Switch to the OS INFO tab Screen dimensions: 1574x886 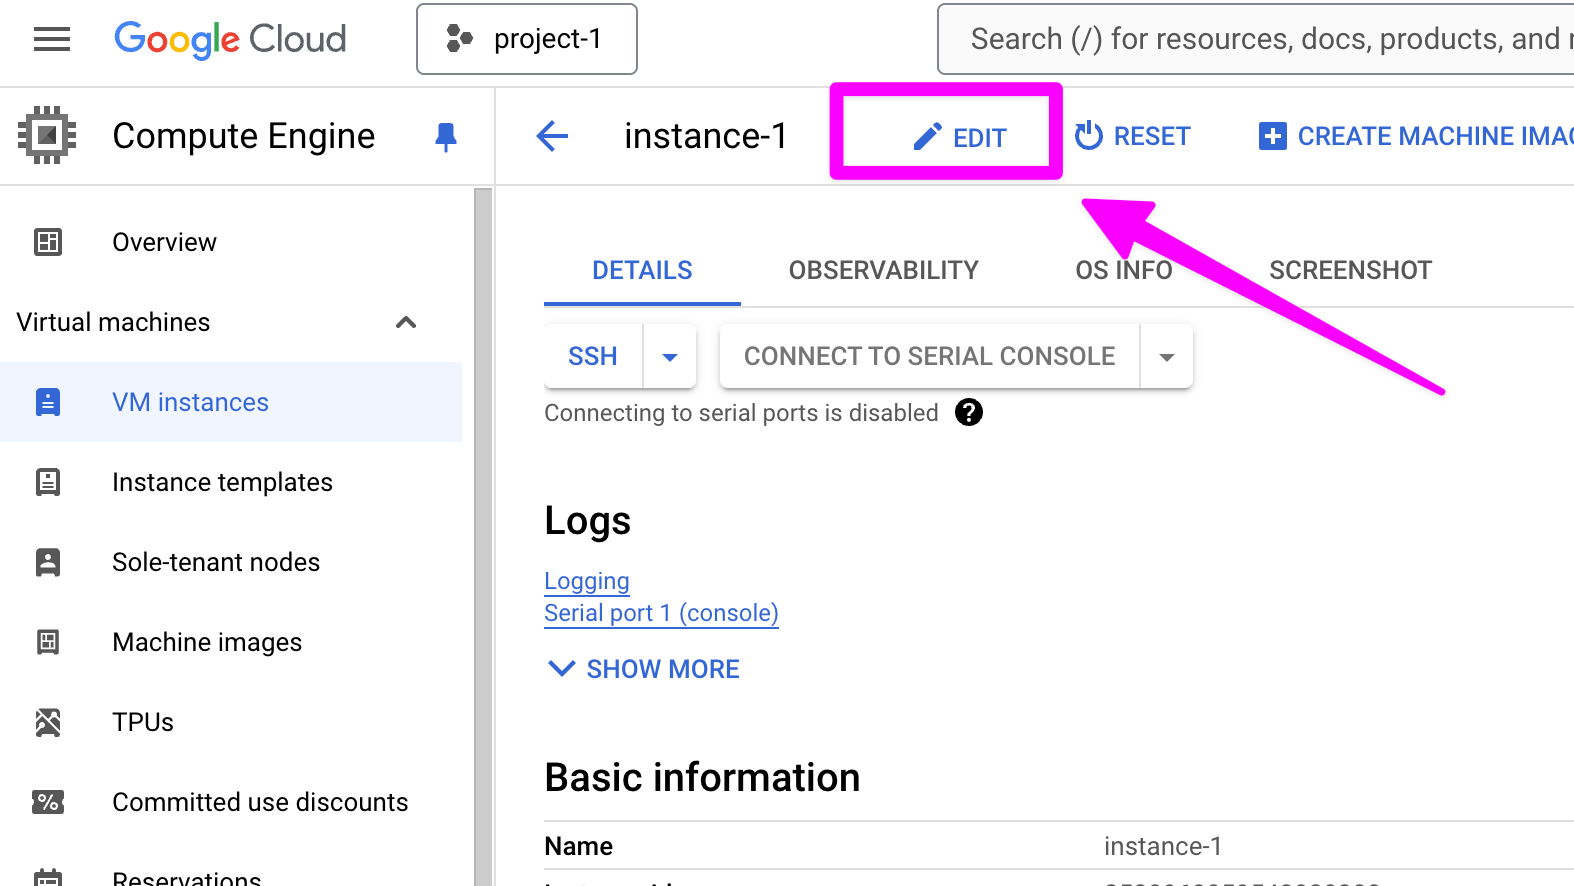(x=1124, y=270)
